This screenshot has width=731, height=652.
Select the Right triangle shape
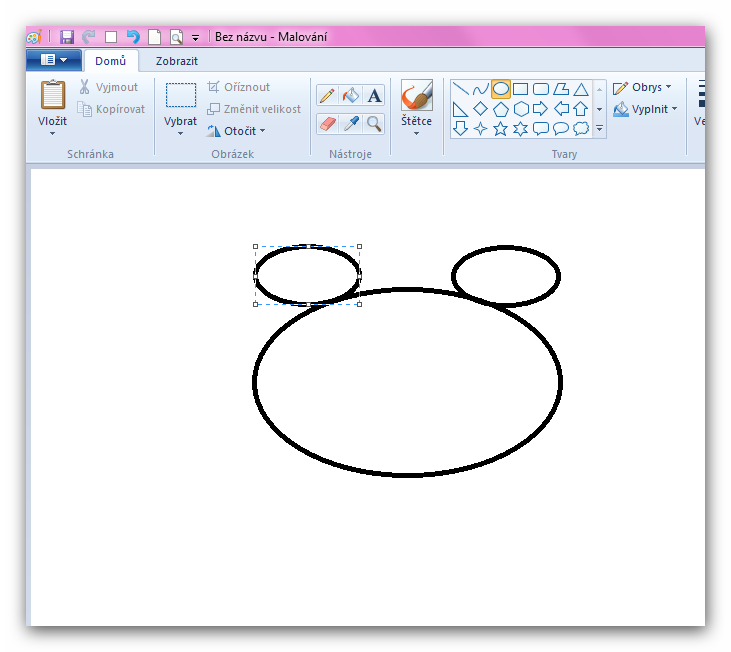(x=460, y=110)
